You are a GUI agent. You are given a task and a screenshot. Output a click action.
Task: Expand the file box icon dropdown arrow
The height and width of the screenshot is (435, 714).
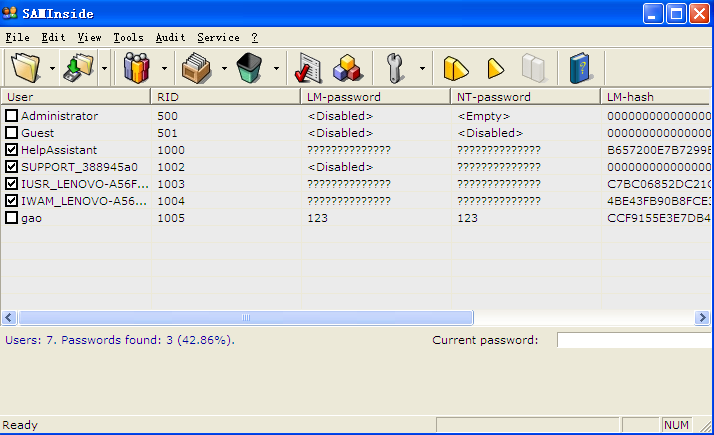224,68
